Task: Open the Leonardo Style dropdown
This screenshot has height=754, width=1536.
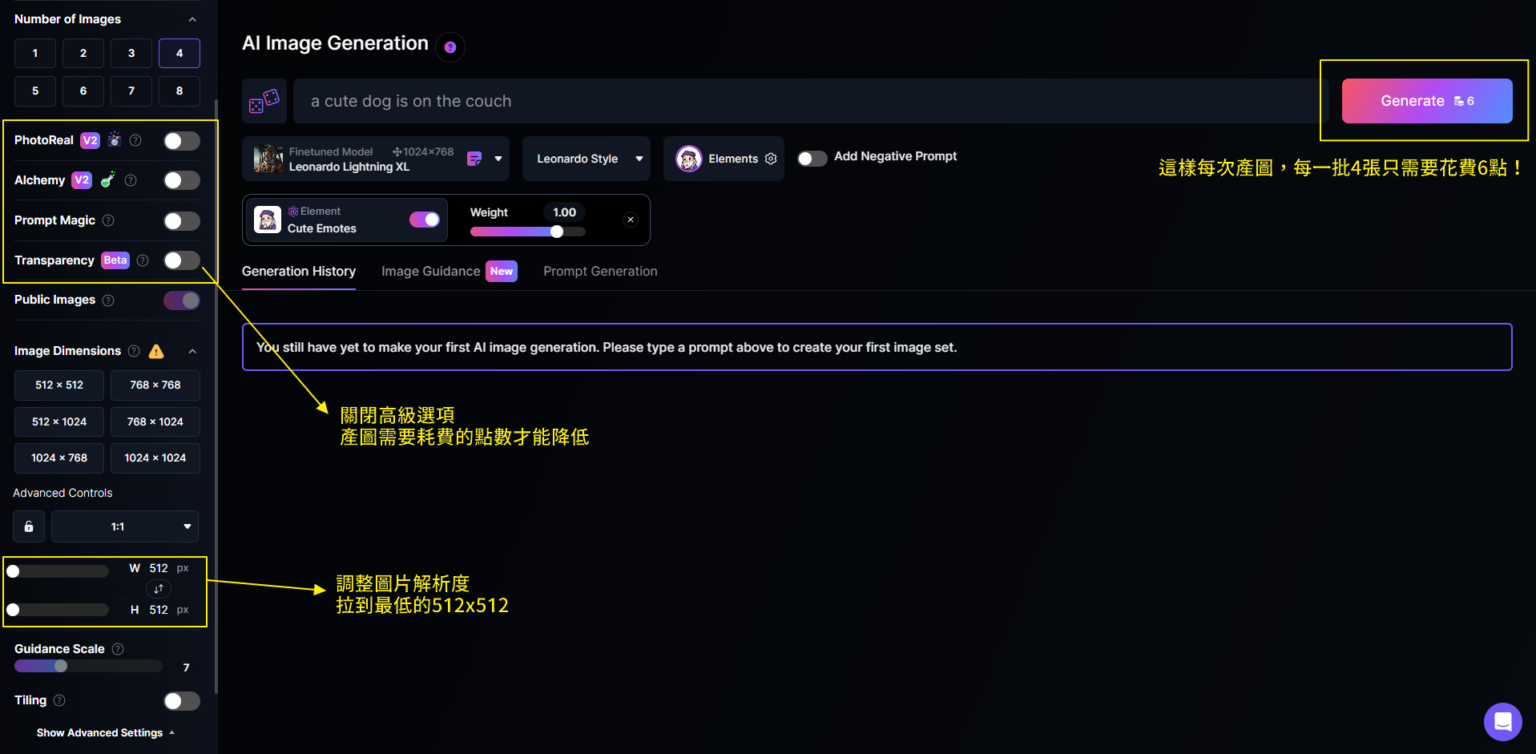Action: [586, 159]
